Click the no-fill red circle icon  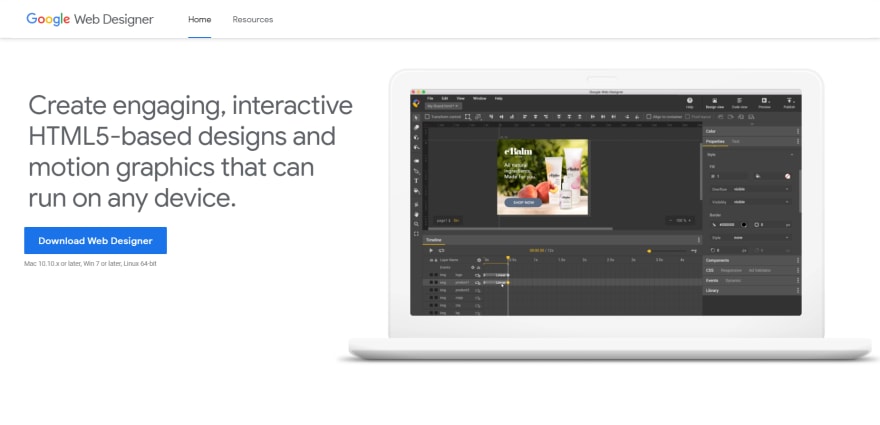pyautogui.click(x=787, y=176)
